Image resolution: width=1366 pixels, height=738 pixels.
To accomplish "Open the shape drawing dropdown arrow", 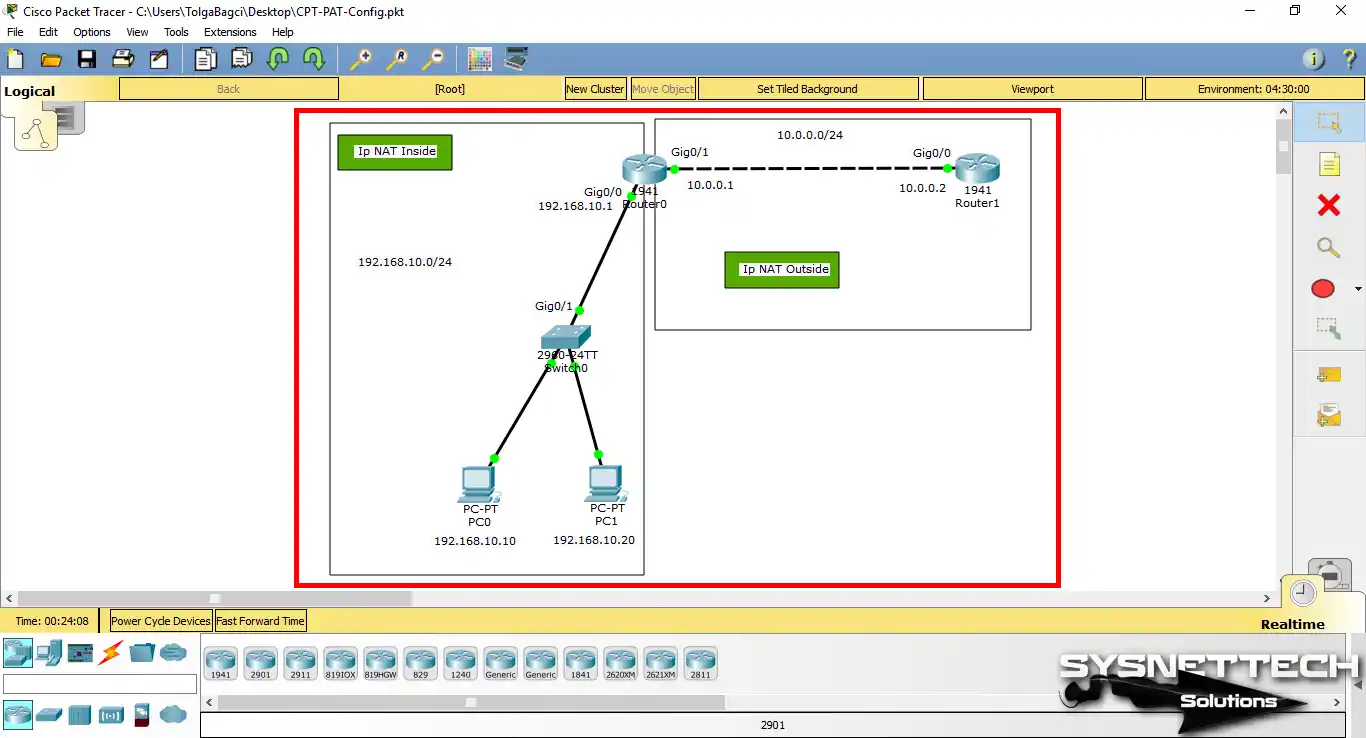I will tap(1356, 288).
